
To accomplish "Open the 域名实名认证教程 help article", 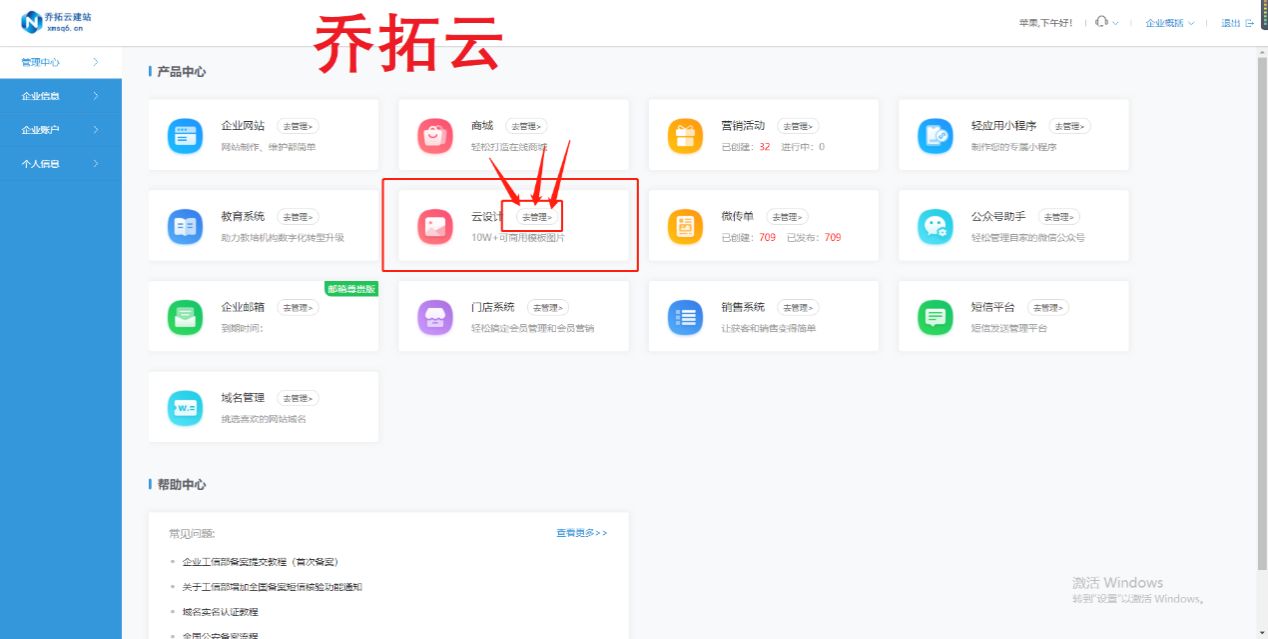I will click(221, 611).
